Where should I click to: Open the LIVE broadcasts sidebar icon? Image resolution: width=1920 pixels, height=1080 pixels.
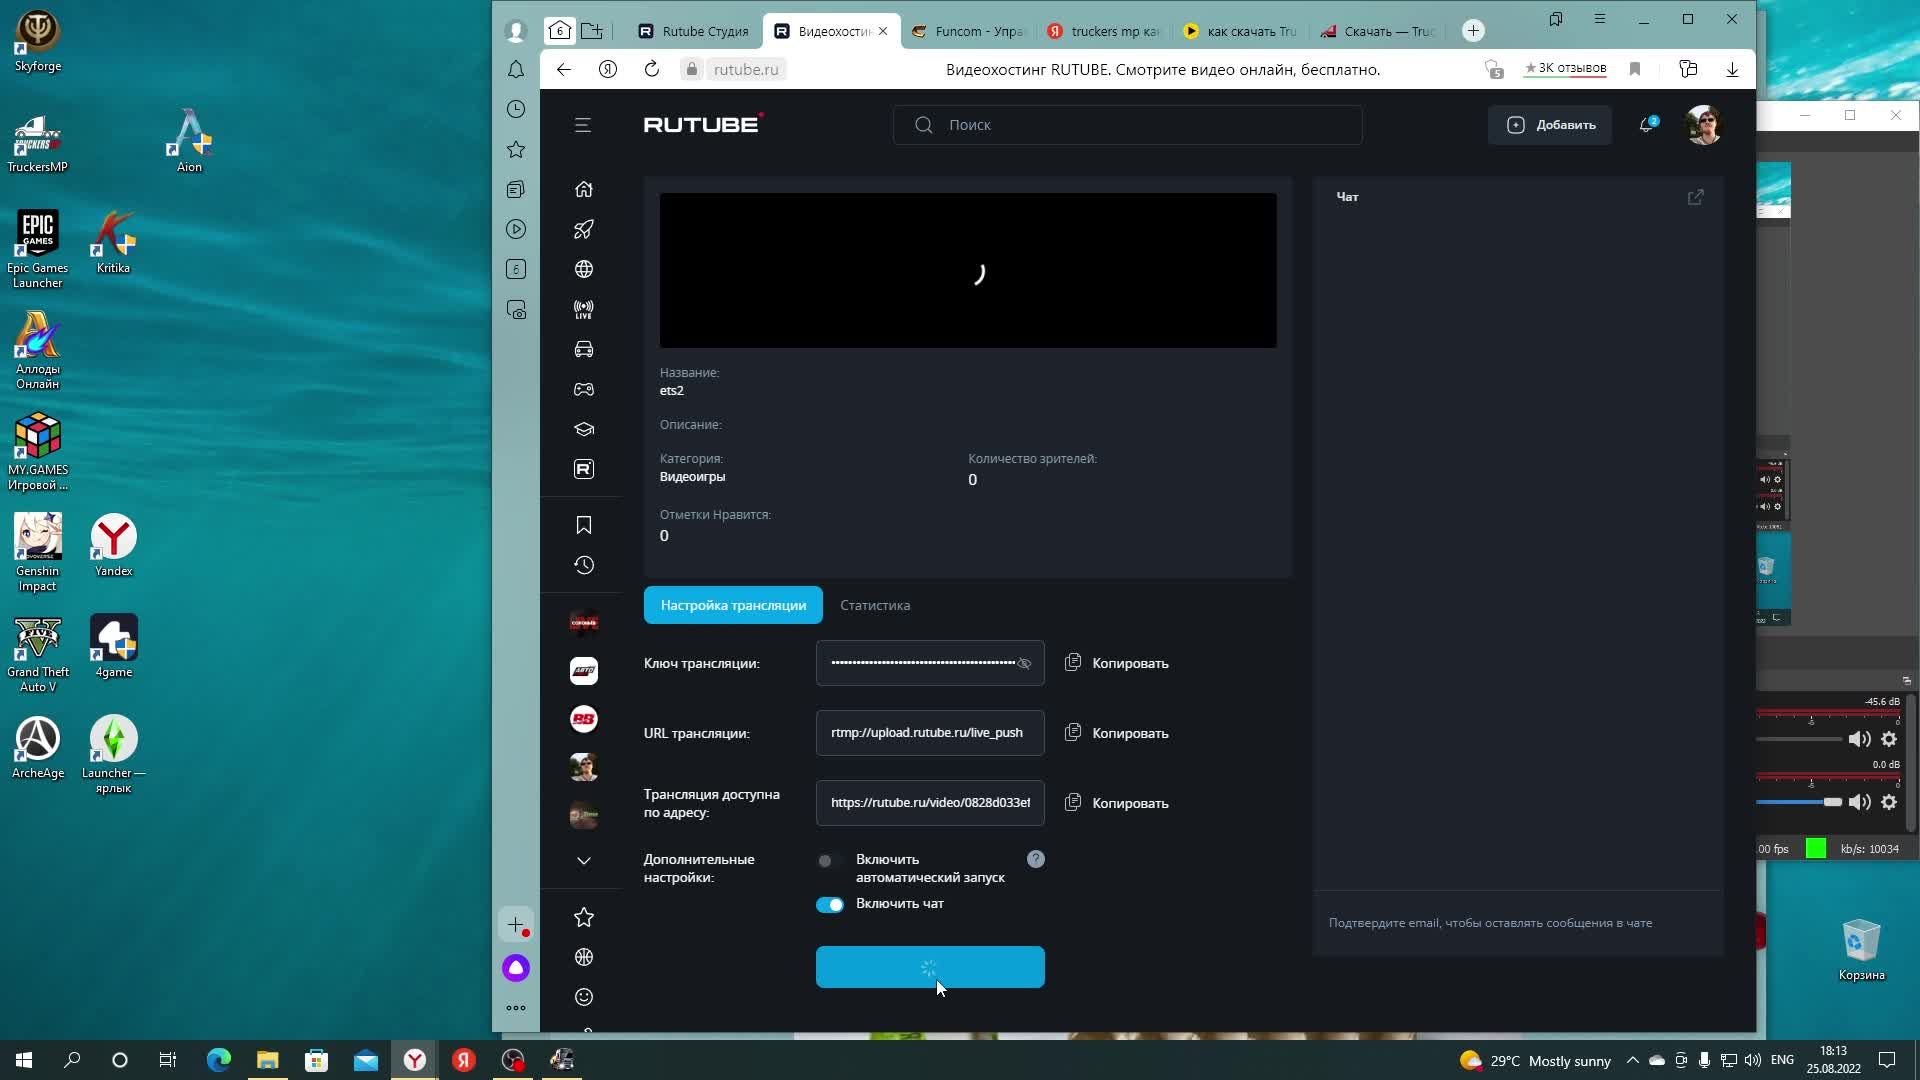[x=584, y=310]
